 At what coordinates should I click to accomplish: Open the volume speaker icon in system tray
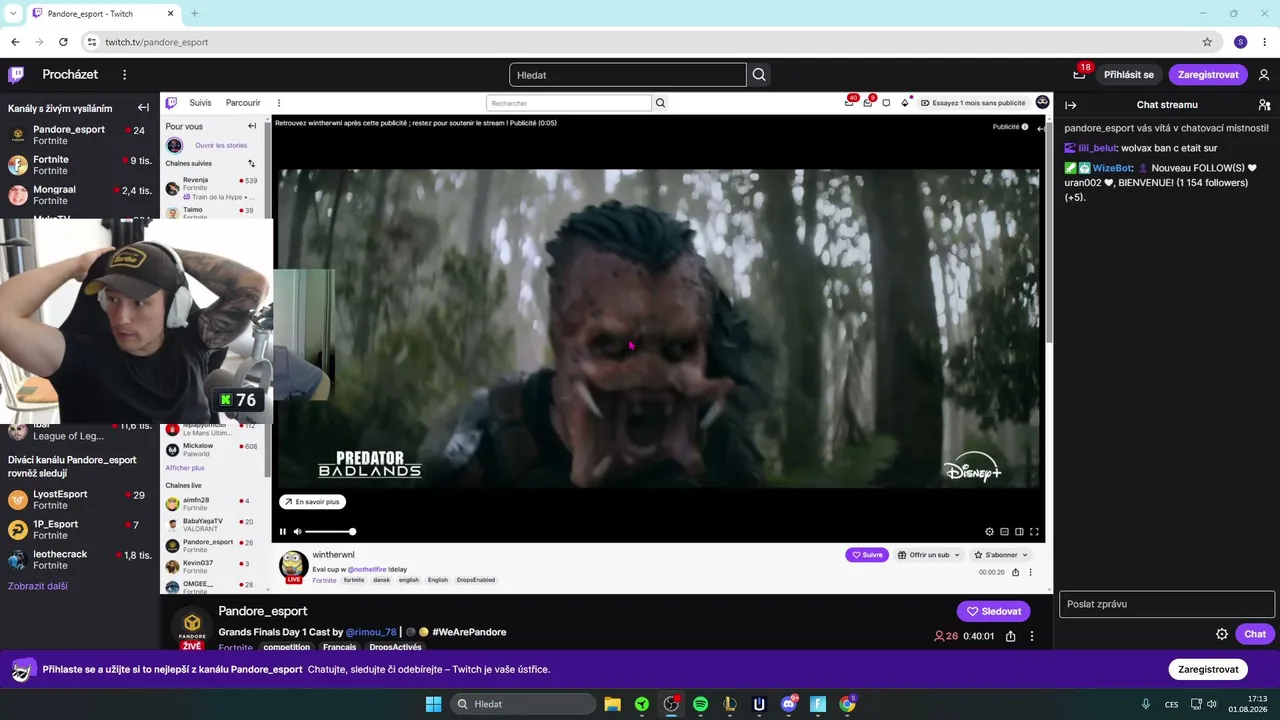click(x=1212, y=704)
